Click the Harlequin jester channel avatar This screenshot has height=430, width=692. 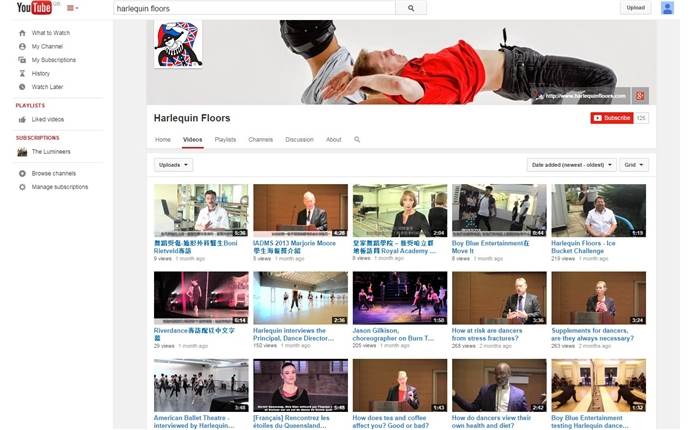tap(178, 44)
